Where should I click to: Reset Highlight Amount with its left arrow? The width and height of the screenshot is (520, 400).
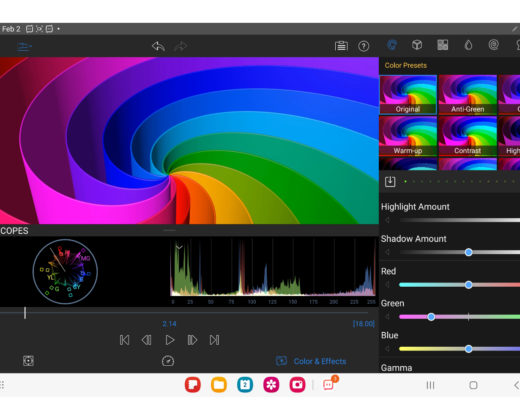pos(388,220)
